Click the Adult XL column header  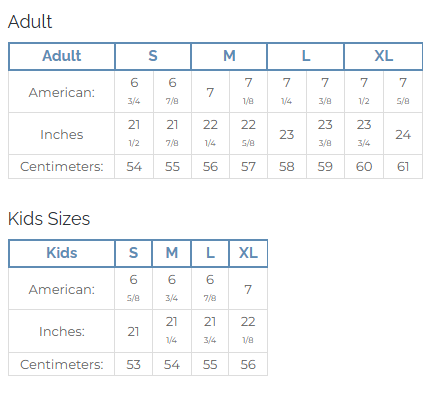(383, 56)
